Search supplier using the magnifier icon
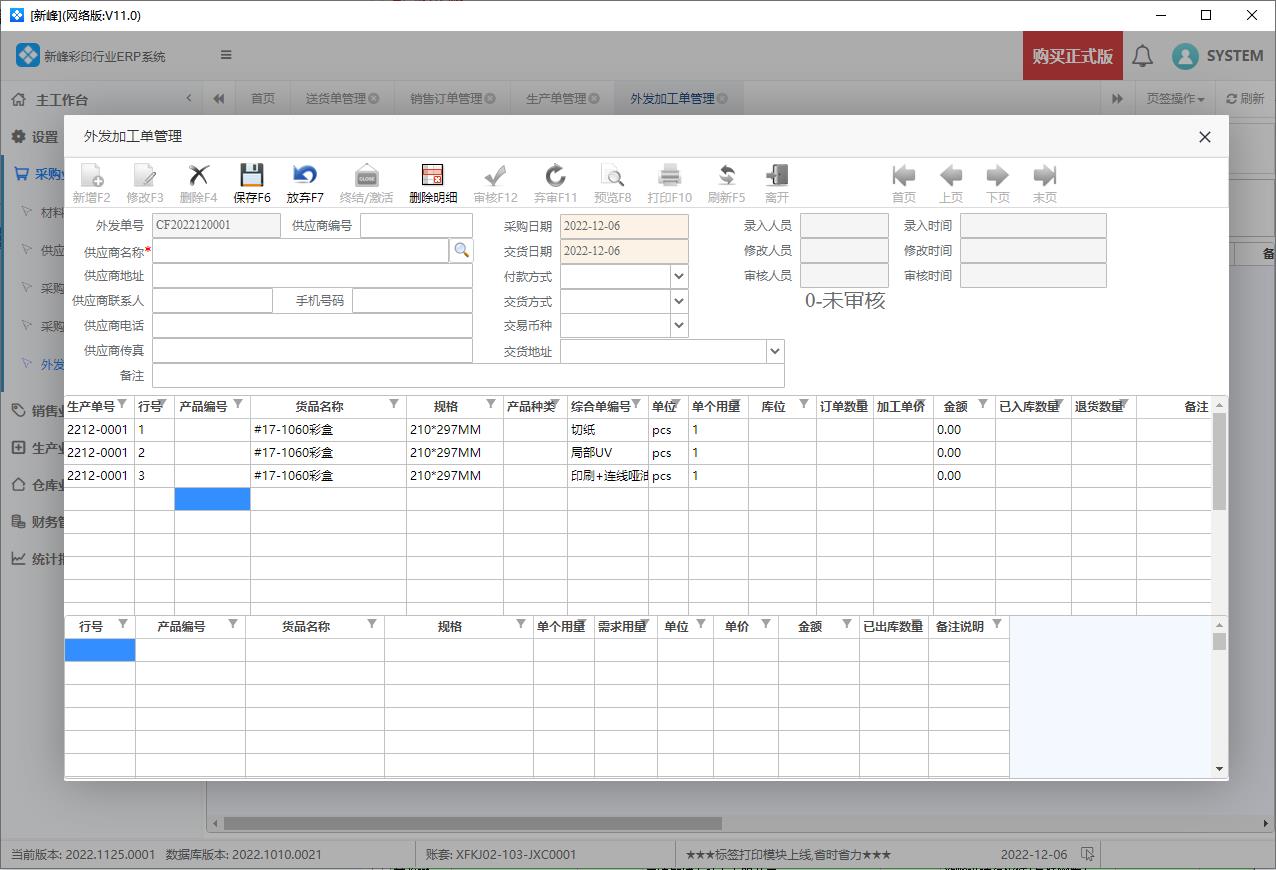1276x870 pixels. click(x=461, y=250)
